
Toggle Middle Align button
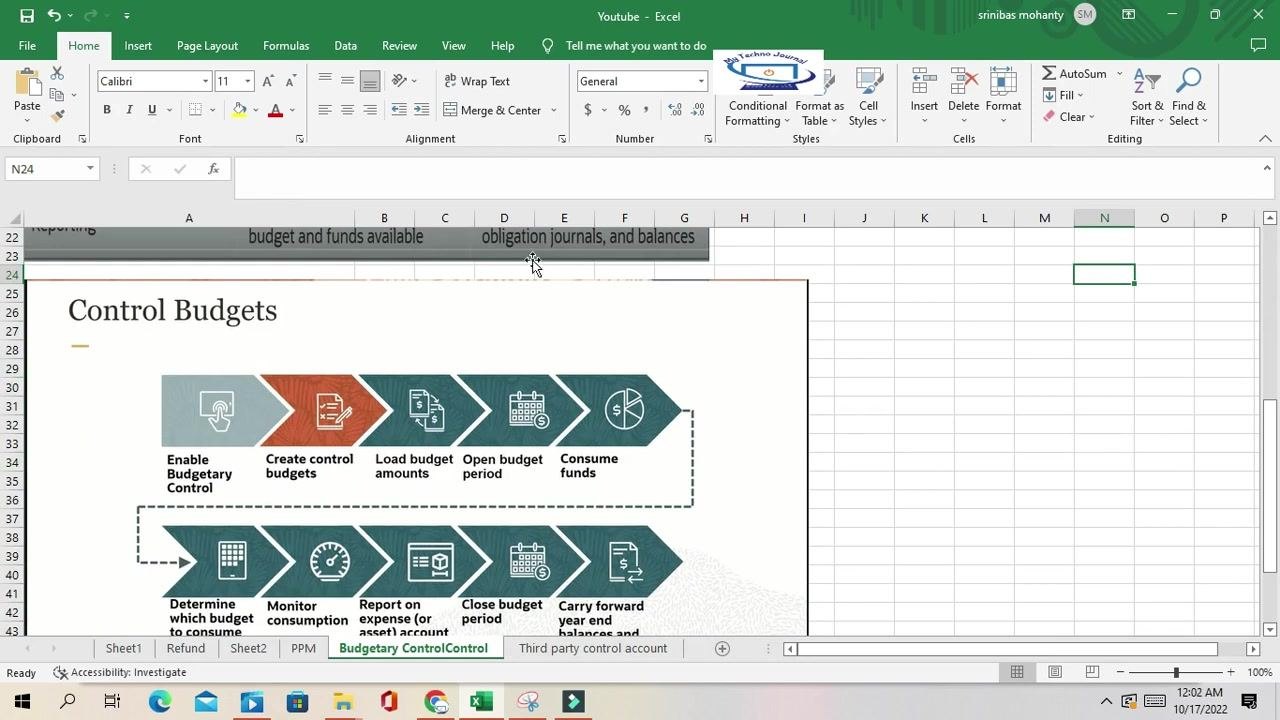tap(347, 81)
